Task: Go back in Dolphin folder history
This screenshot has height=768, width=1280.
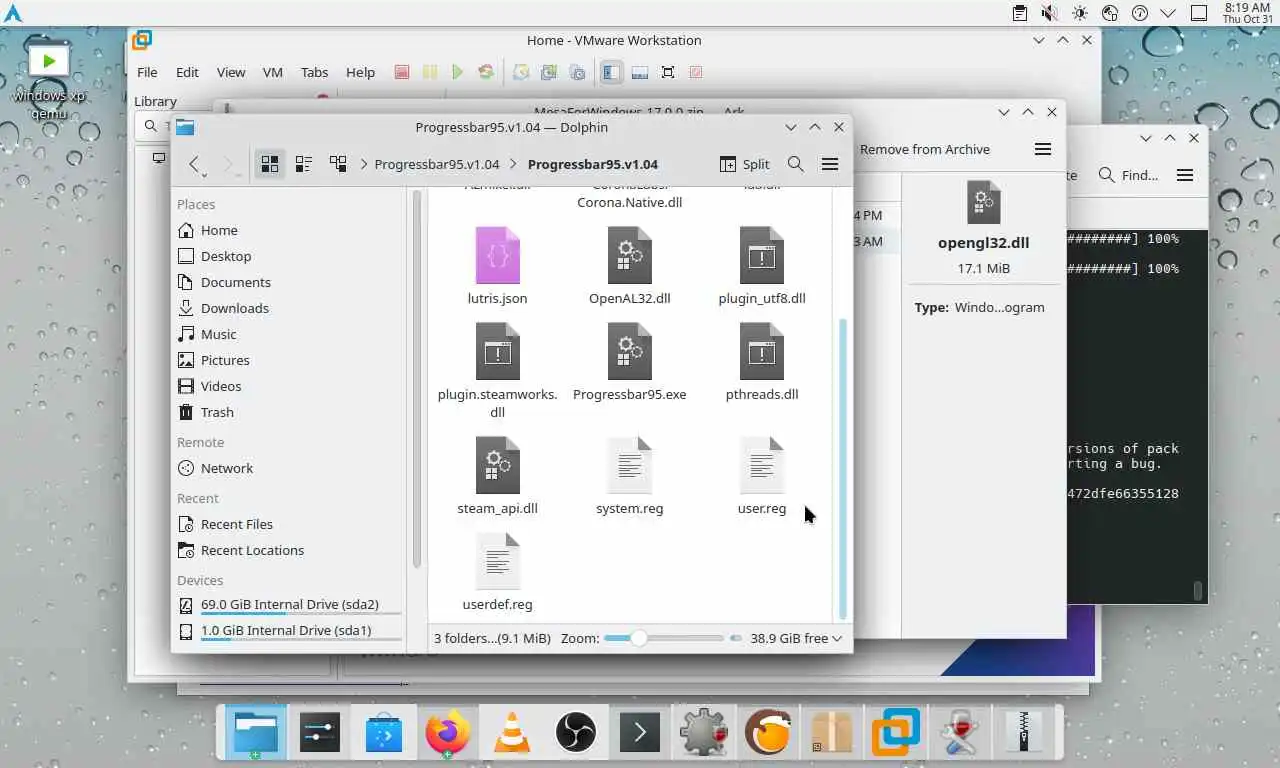Action: (x=195, y=164)
